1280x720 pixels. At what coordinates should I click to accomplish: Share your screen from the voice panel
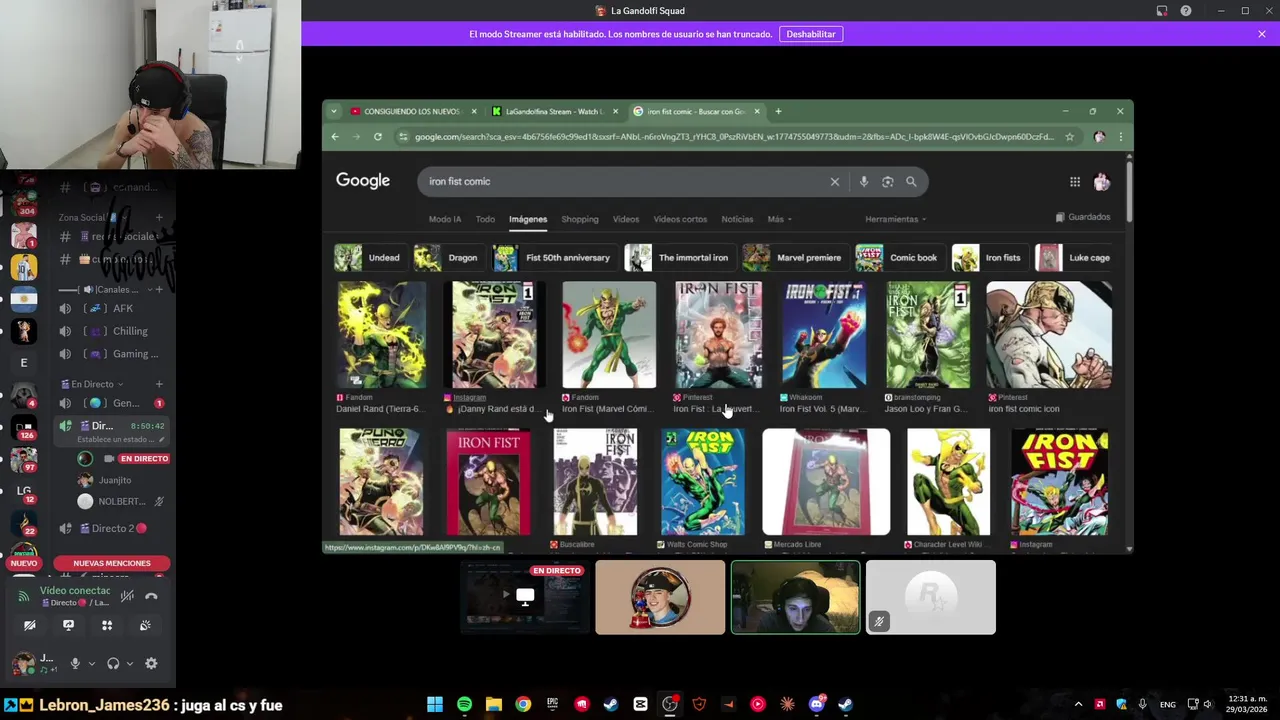pos(68,625)
